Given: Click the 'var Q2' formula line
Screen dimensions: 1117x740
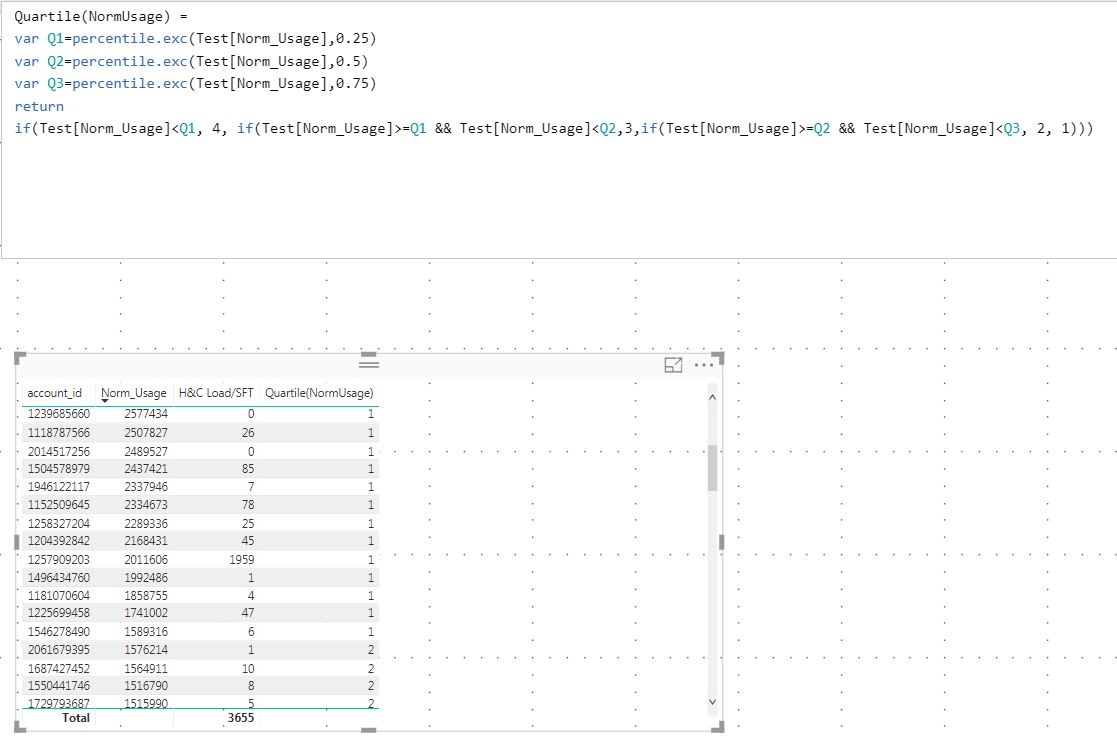Looking at the screenshot, I should coord(191,61).
